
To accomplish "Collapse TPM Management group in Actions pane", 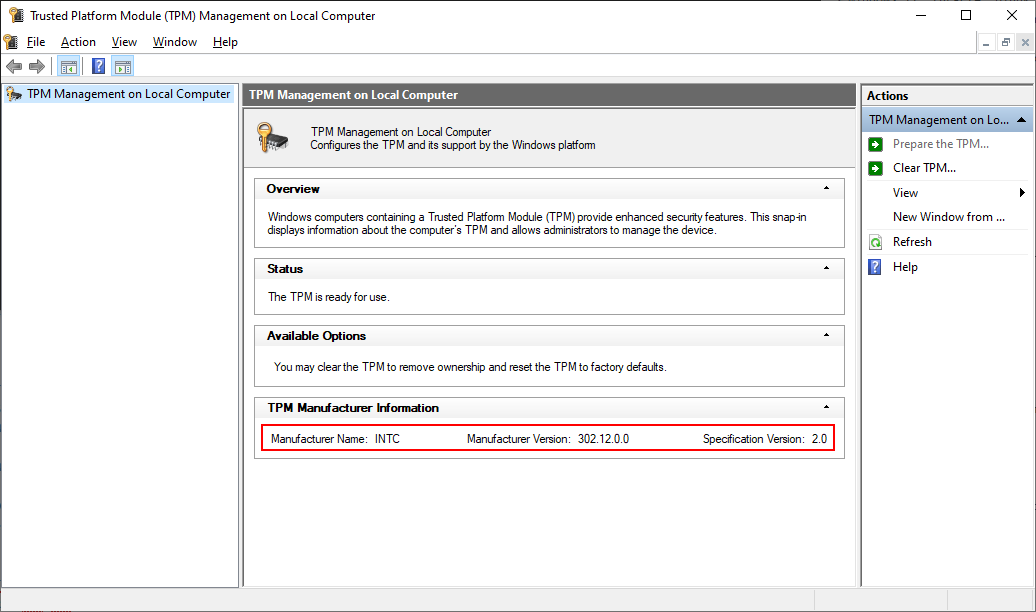I will click(1021, 120).
